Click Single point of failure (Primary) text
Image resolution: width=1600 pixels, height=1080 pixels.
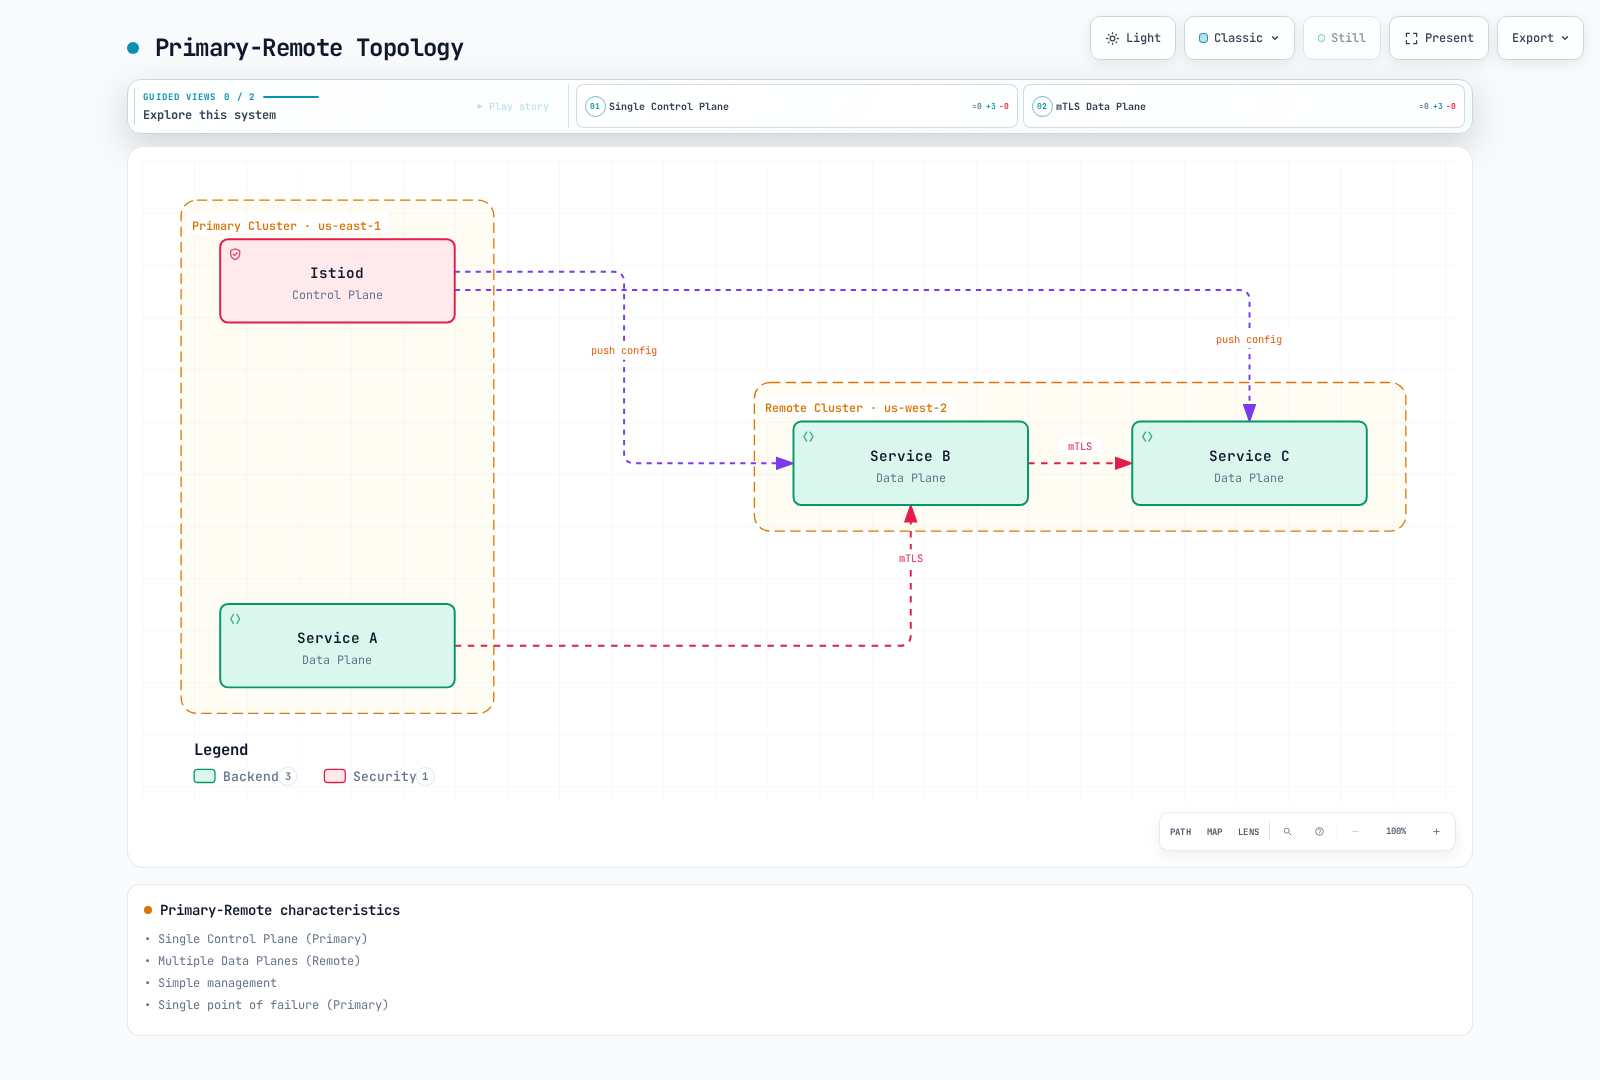[x=273, y=1005]
